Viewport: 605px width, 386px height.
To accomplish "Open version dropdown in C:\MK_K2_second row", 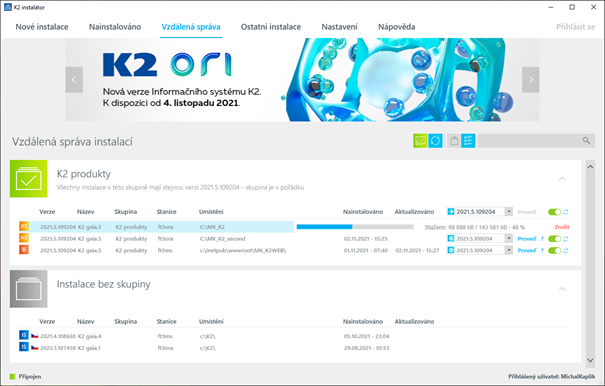I will point(509,239).
